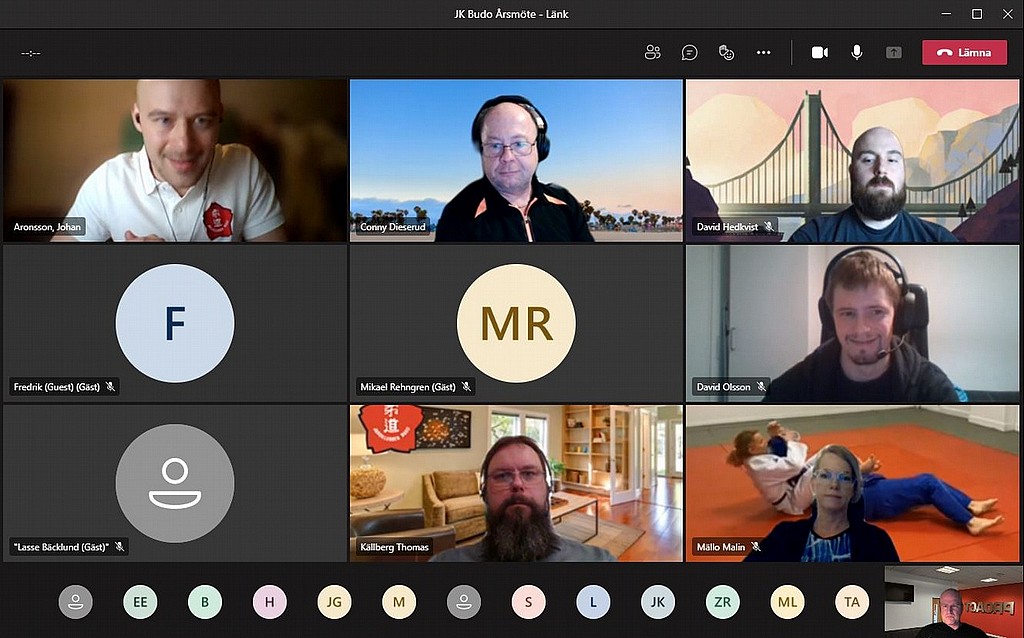The image size is (1024, 638).
Task: Click the self-view video thumbnail
Action: [953, 602]
